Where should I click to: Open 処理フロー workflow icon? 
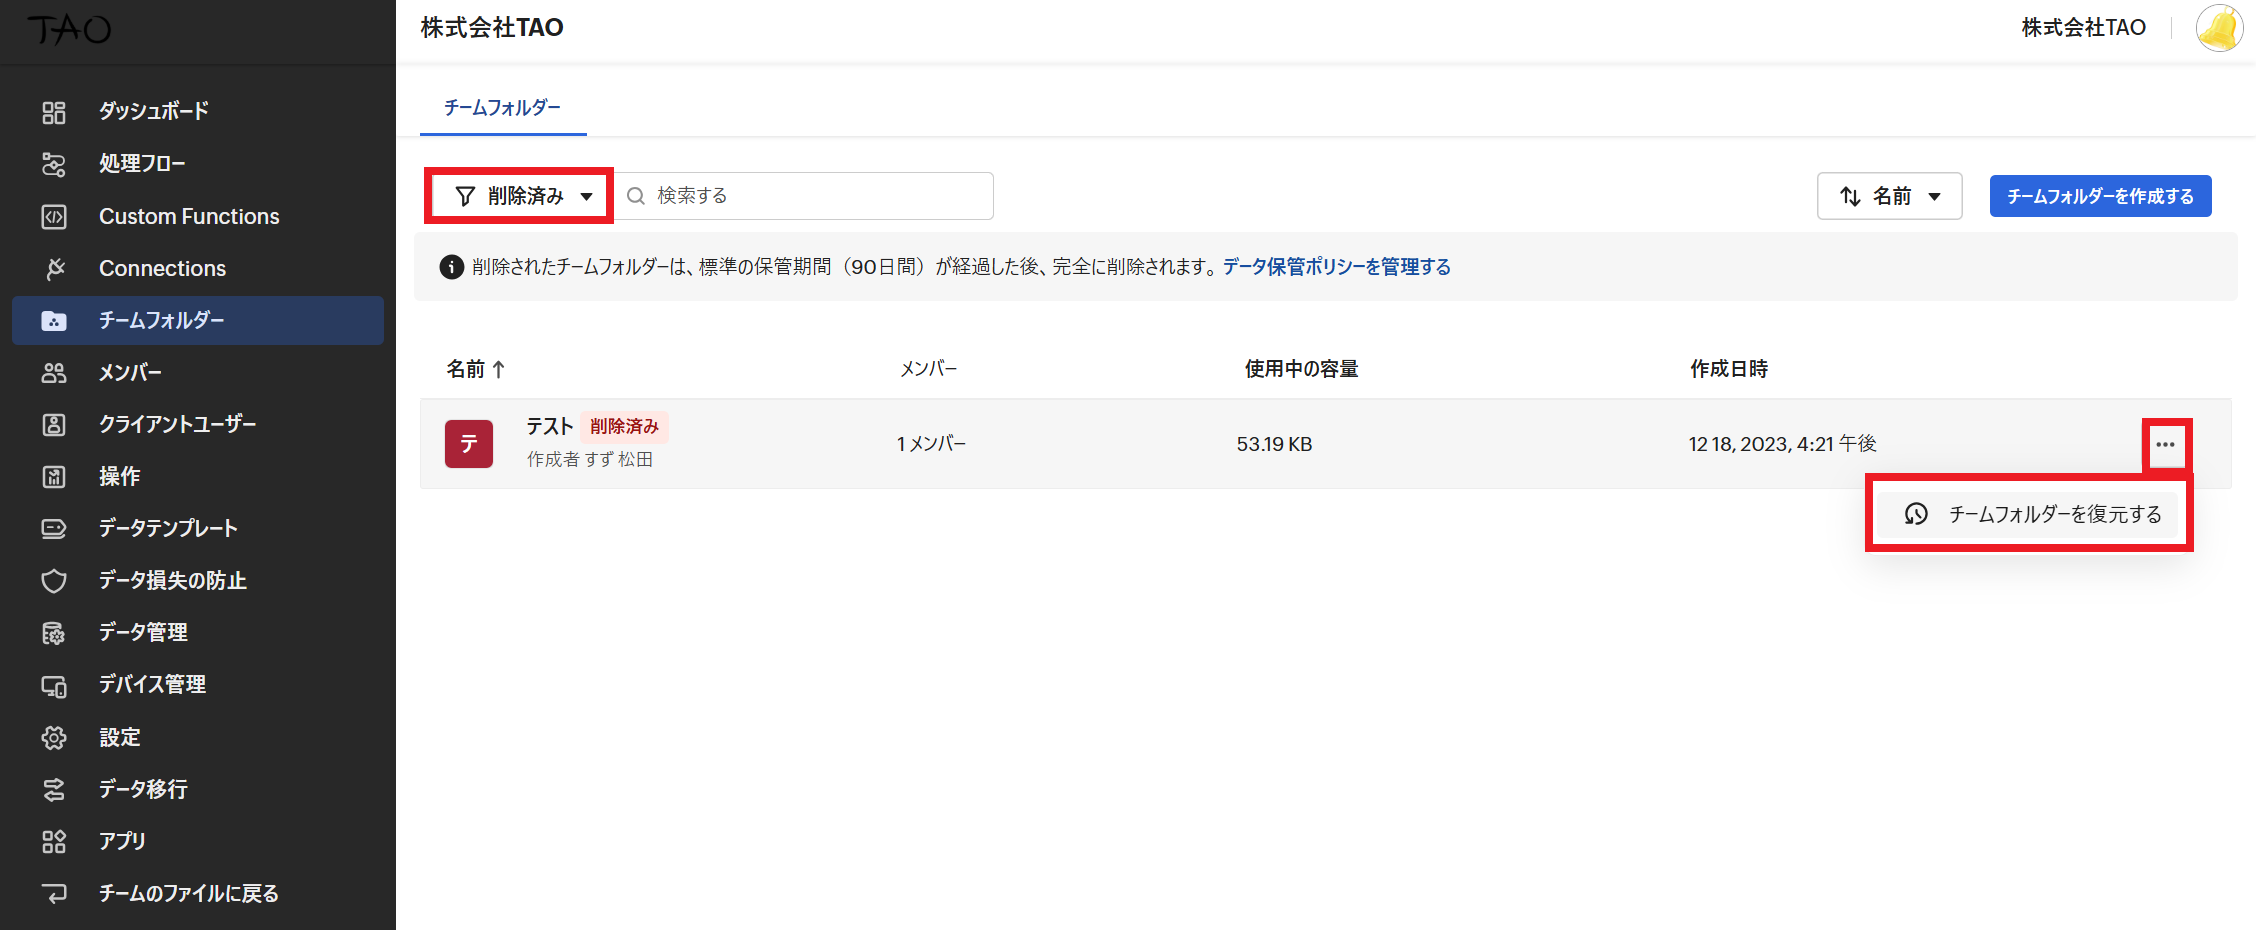pos(54,164)
